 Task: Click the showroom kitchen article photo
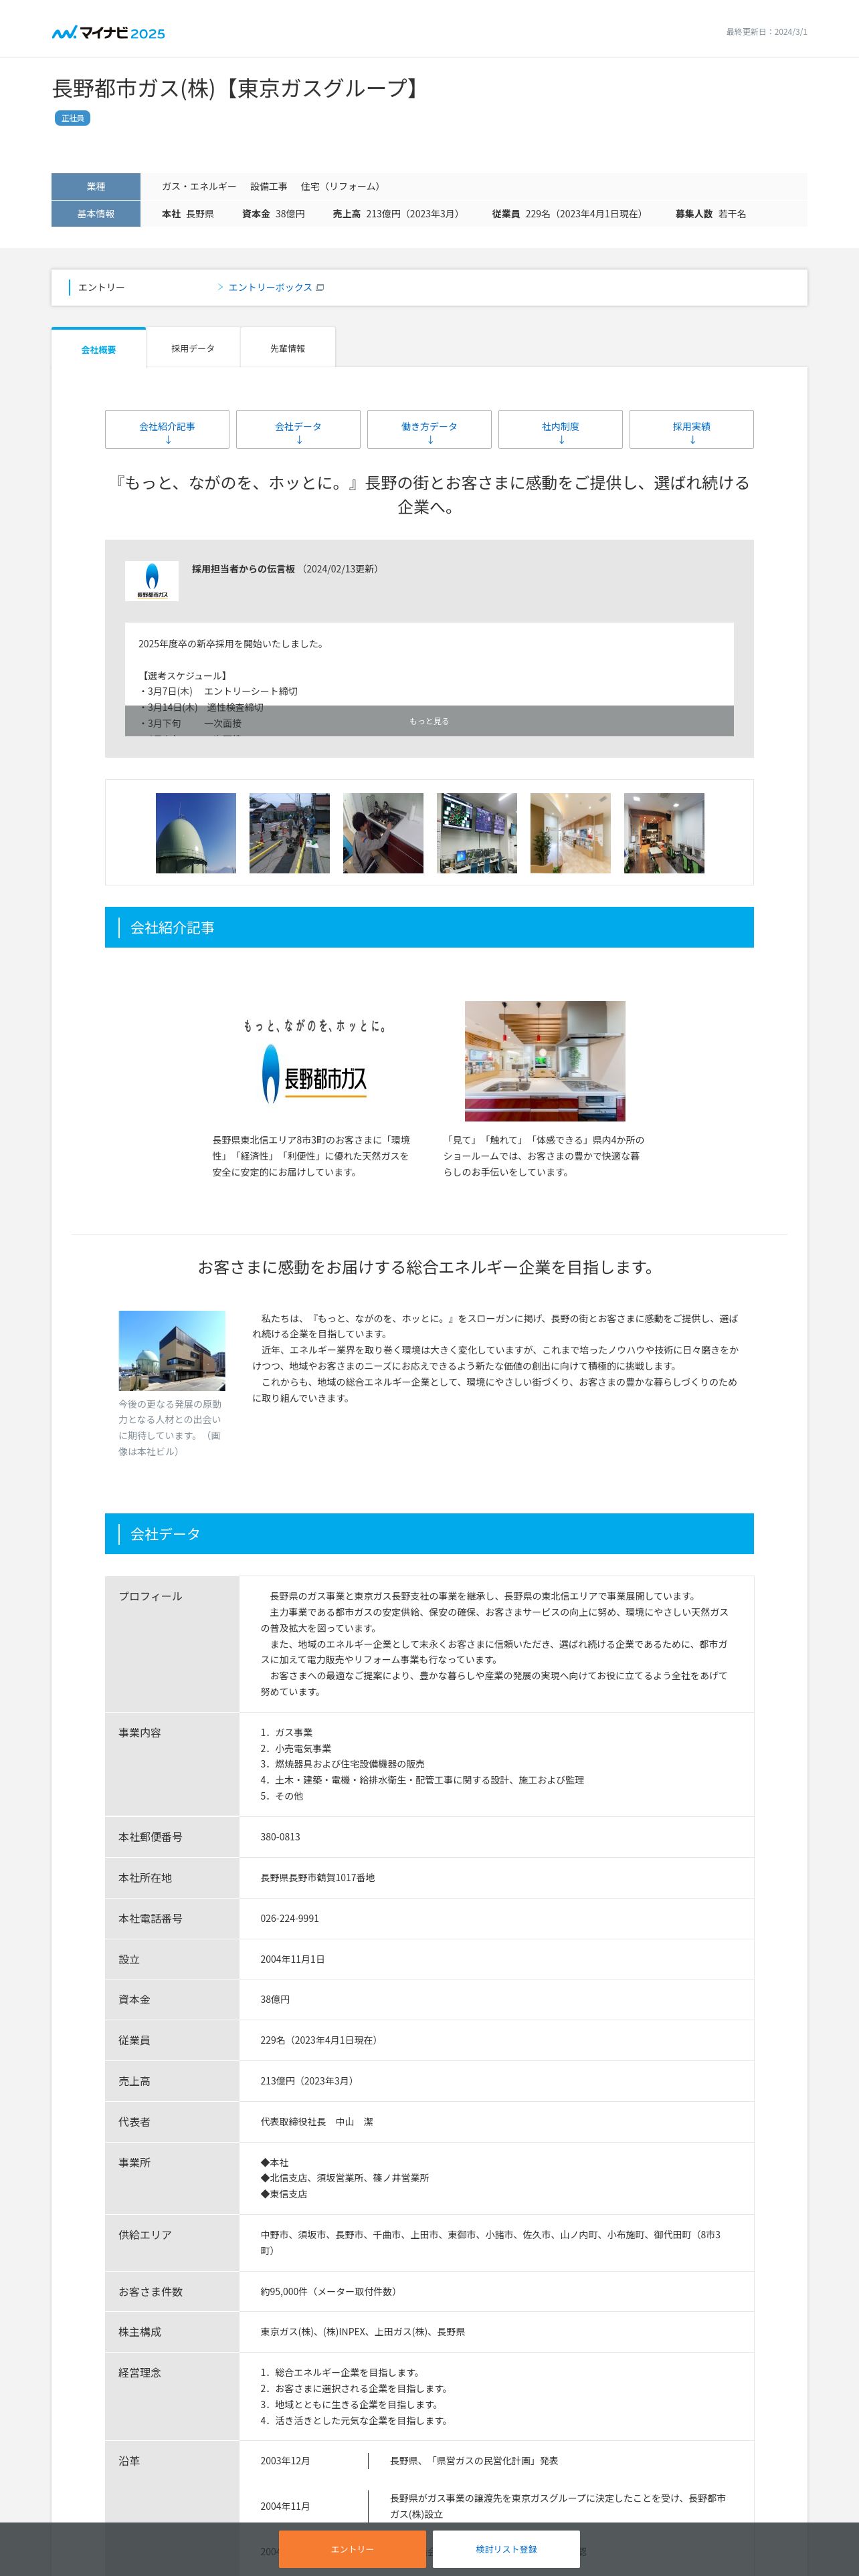pyautogui.click(x=545, y=1061)
